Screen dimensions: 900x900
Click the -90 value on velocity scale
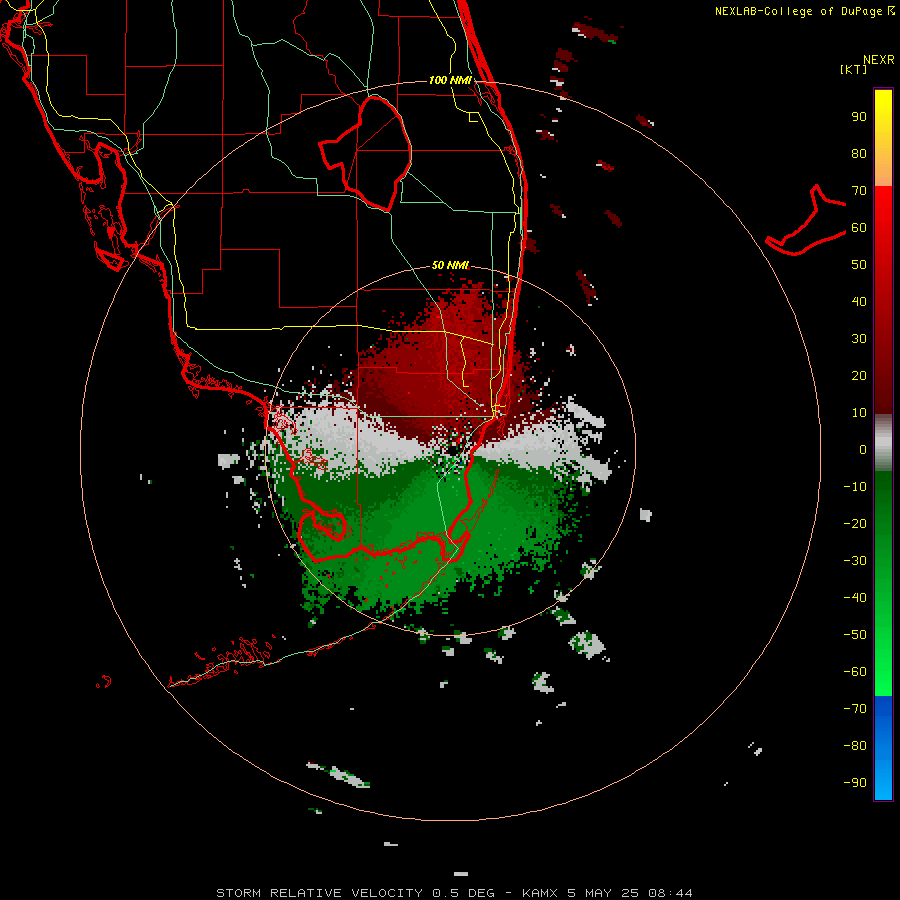point(855,783)
